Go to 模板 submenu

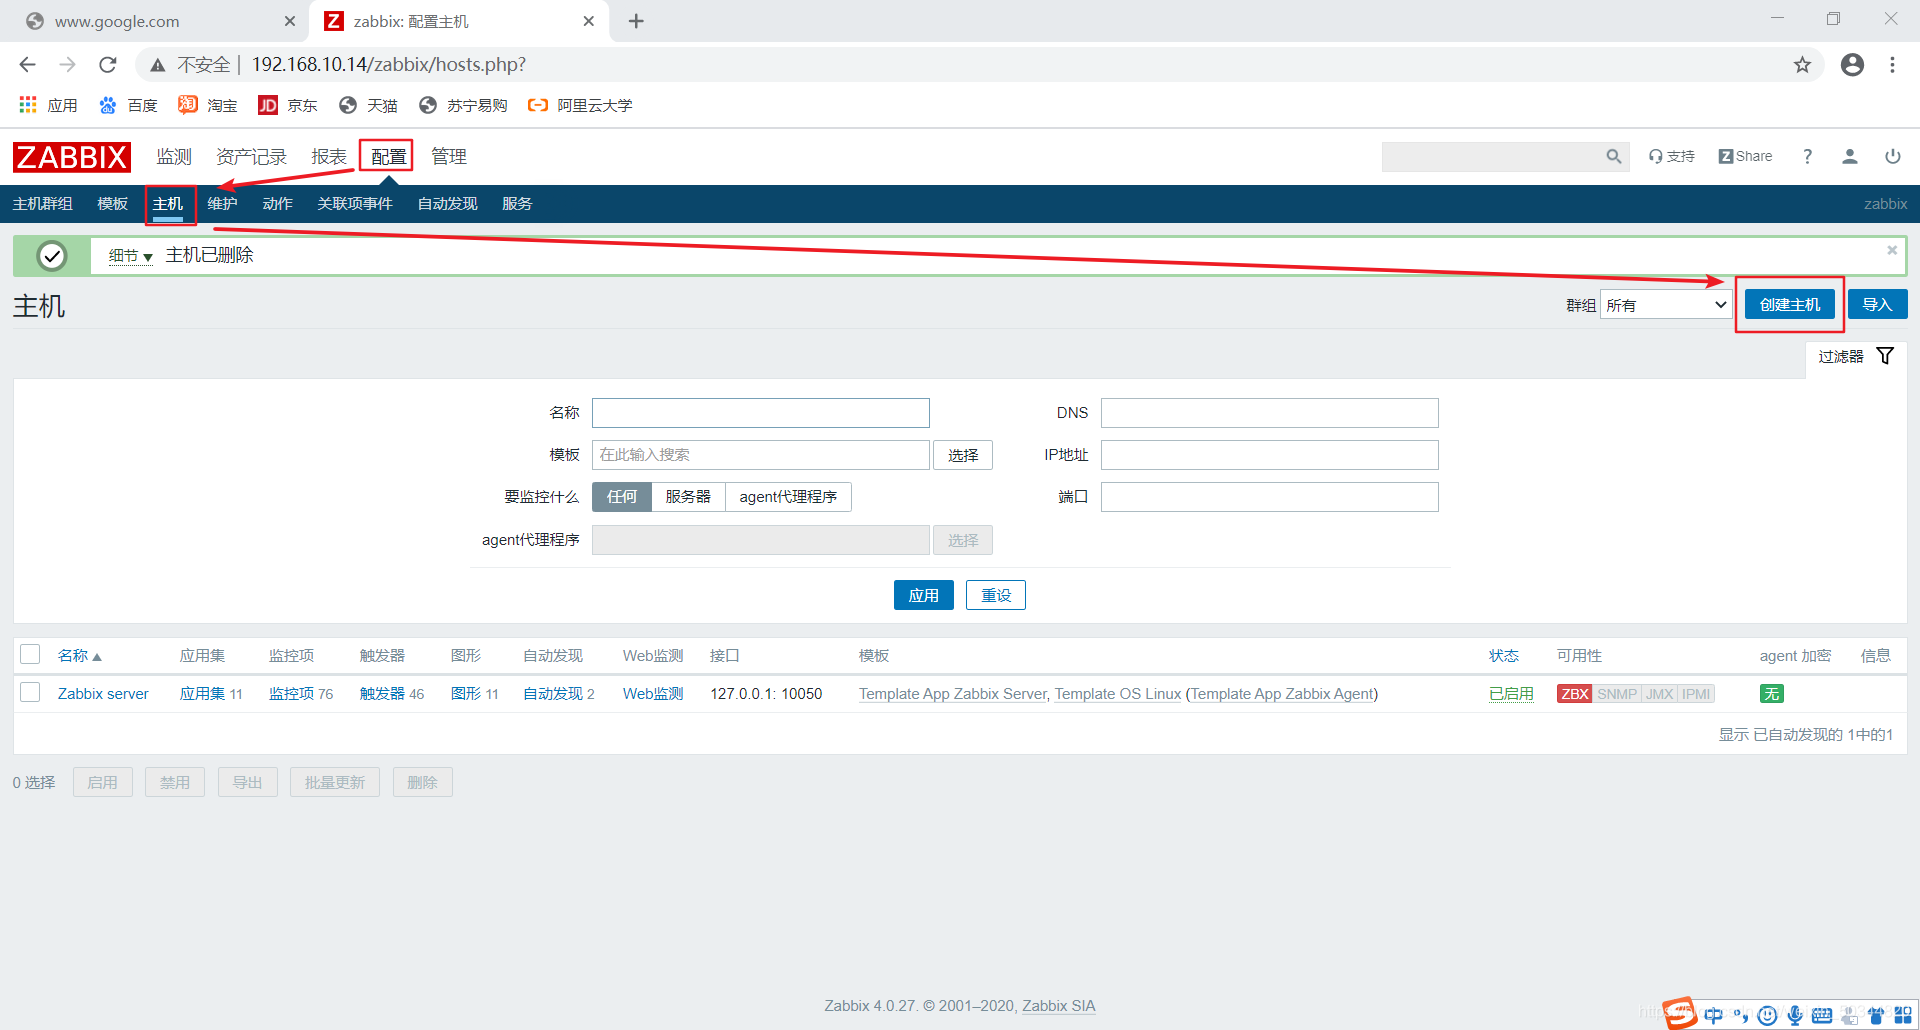112,204
